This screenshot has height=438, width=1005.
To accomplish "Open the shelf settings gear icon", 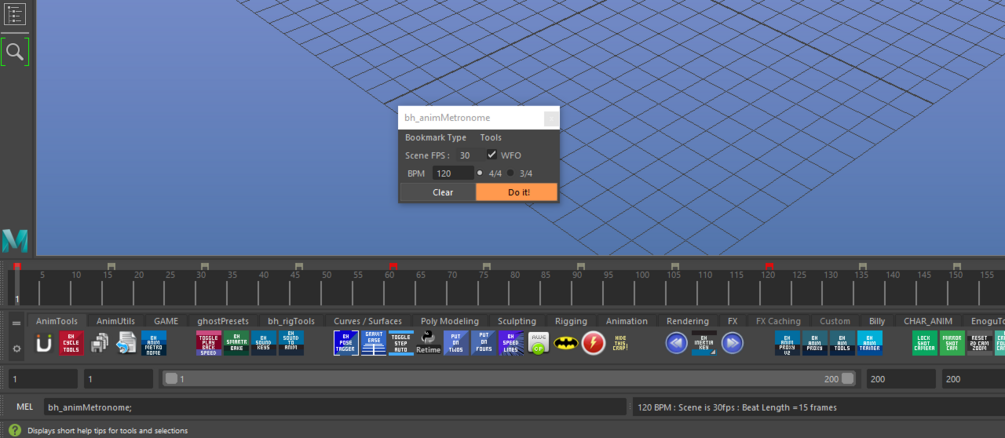I will (x=17, y=348).
